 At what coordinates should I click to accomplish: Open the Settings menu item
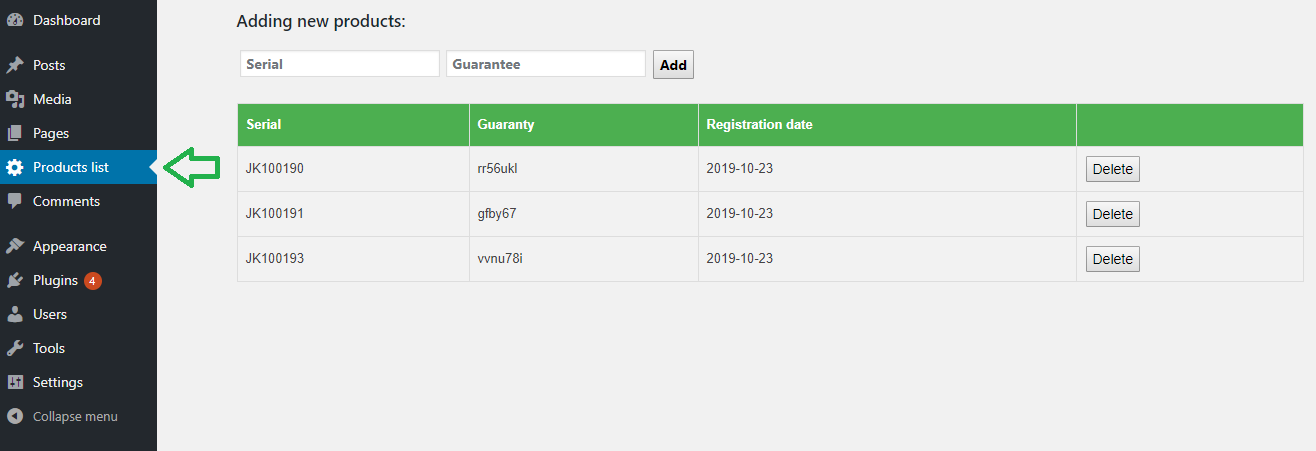[58, 382]
